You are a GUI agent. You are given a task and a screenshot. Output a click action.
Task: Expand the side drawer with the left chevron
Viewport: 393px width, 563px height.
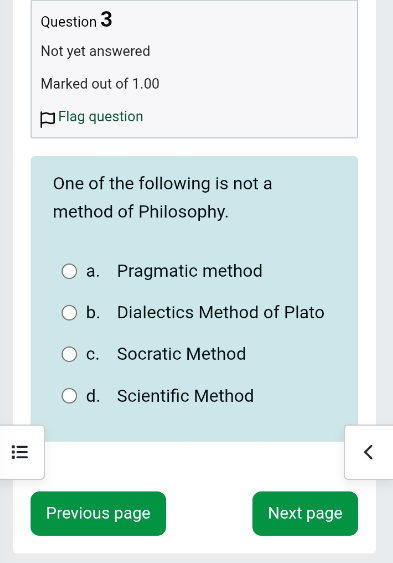(369, 452)
